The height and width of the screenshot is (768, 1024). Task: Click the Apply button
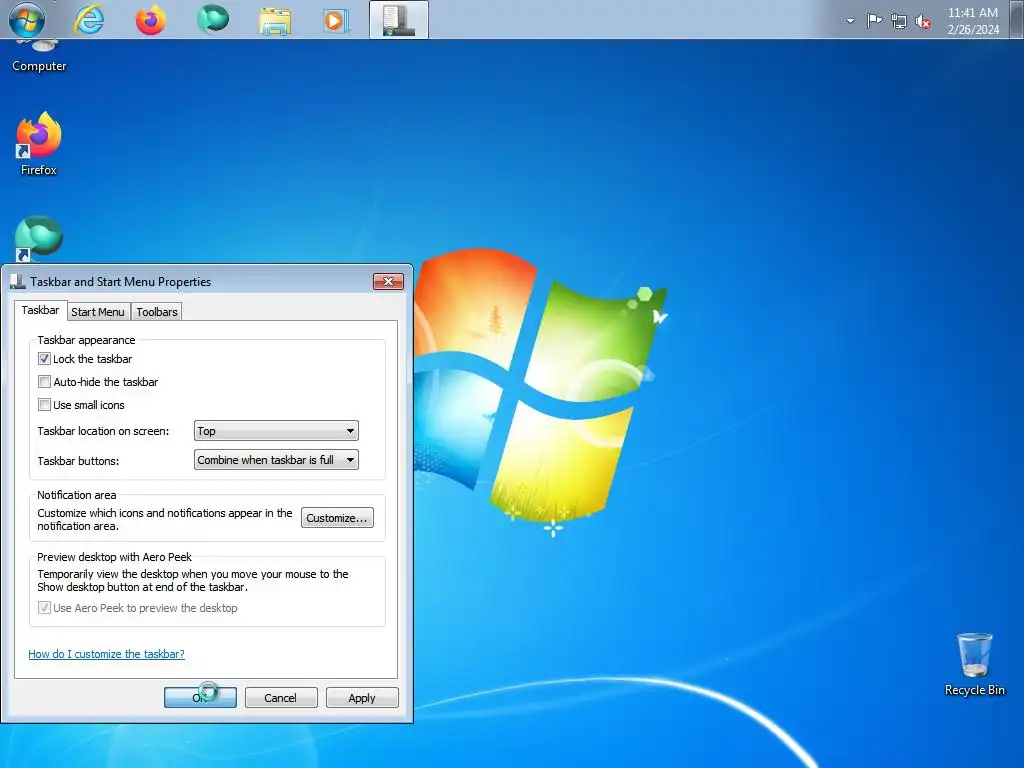click(x=362, y=697)
